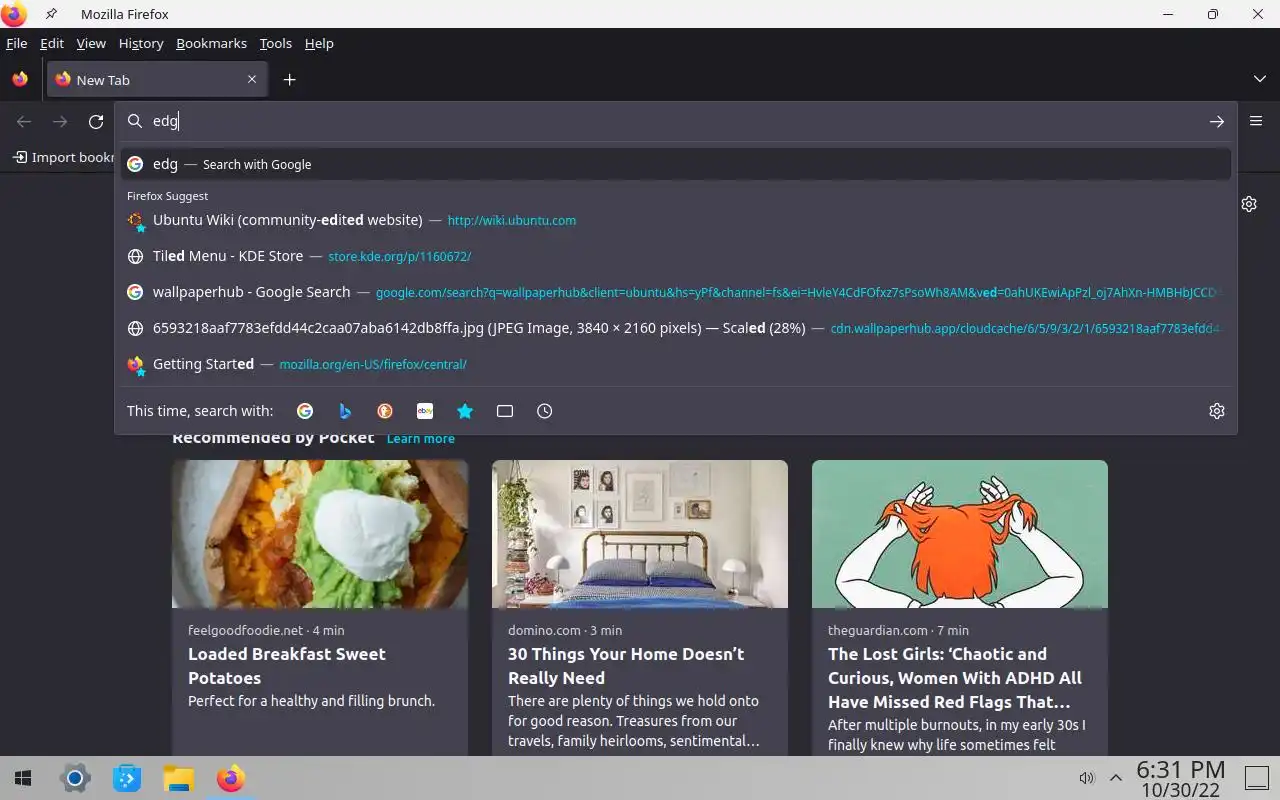The height and width of the screenshot is (800, 1280).
Task: Click Import bookmarks toolbar button
Action: (x=63, y=157)
